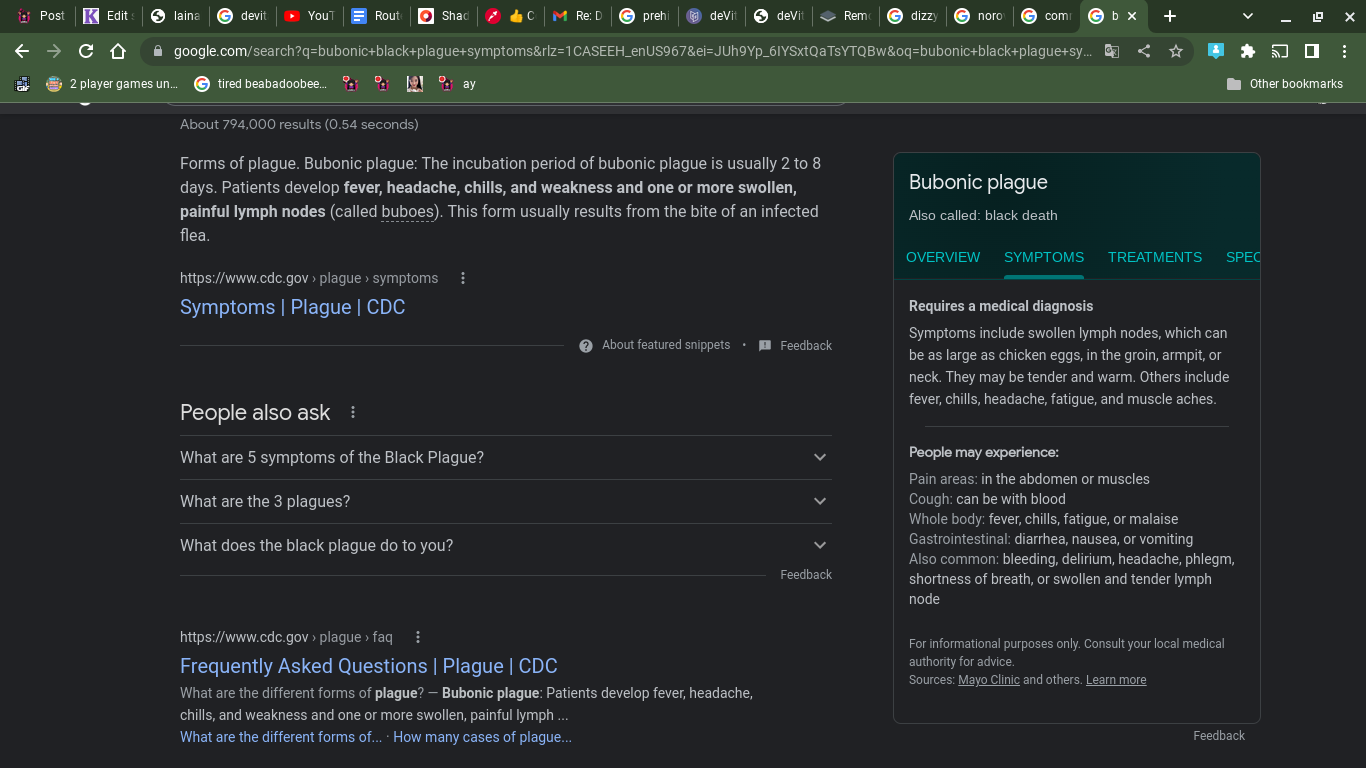The image size is (1366, 768).
Task: Expand 'What are the 3 plagues?' question
Action: point(506,501)
